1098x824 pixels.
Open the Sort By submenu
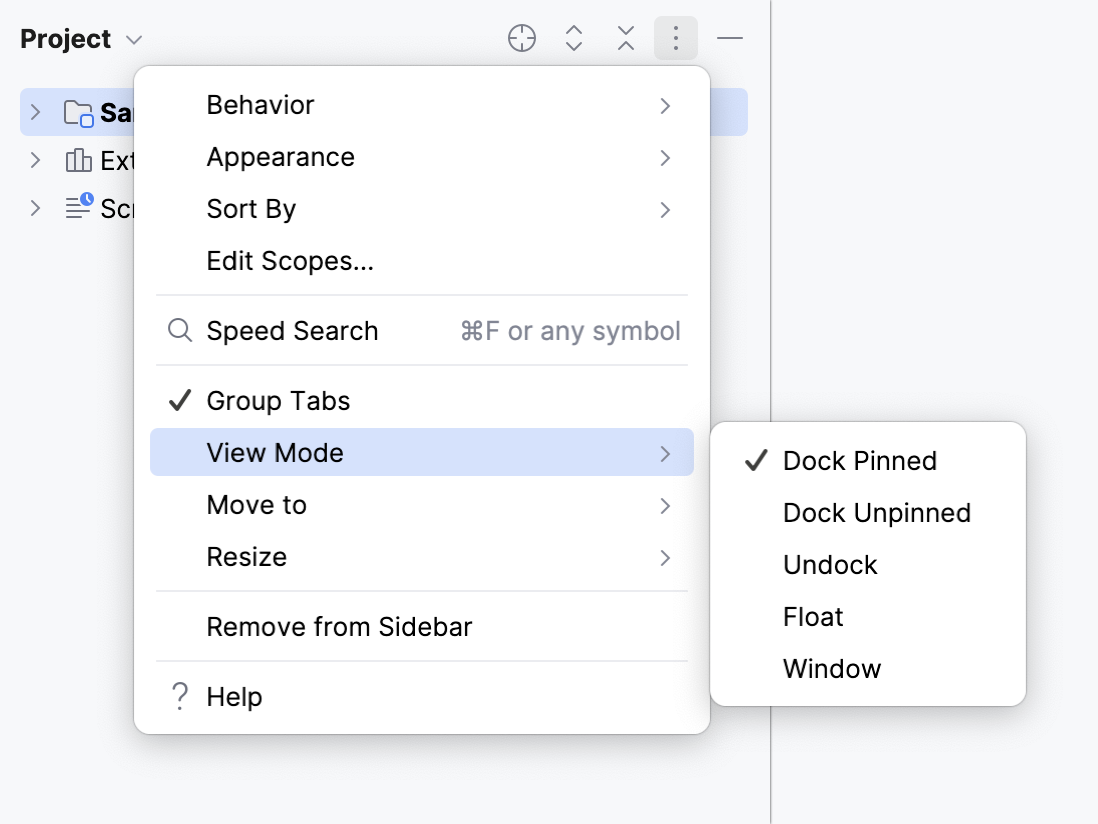click(250, 209)
